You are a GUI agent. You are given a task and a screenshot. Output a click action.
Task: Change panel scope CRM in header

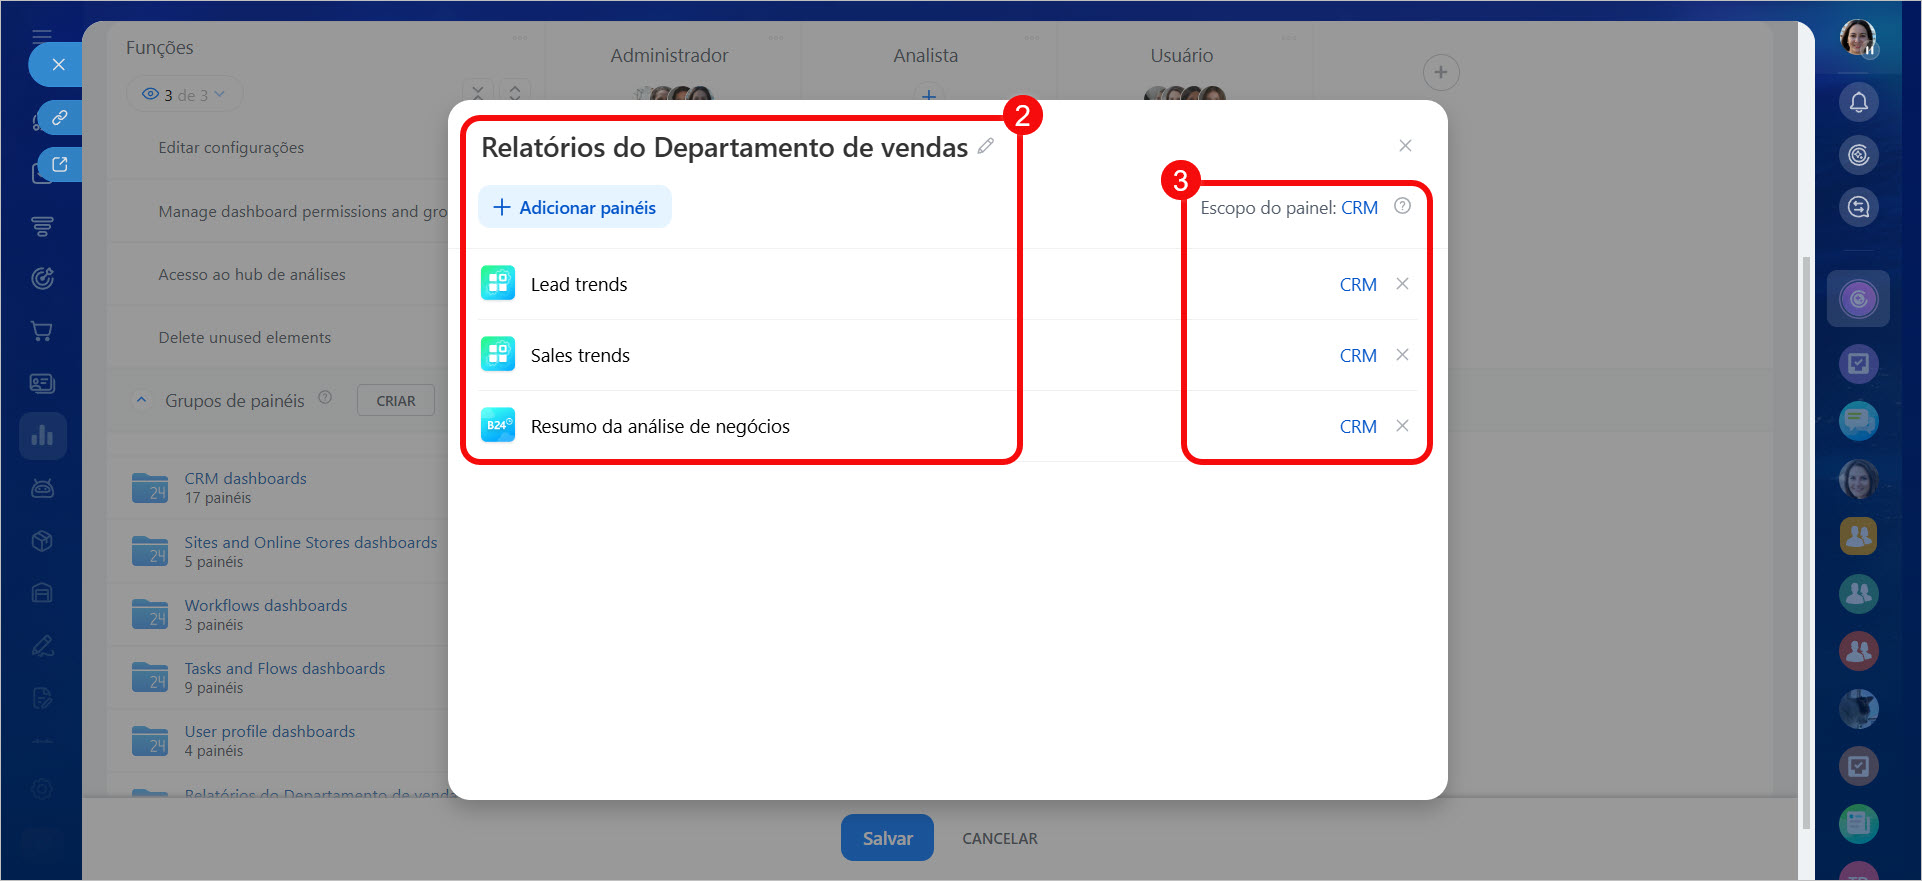tap(1359, 208)
